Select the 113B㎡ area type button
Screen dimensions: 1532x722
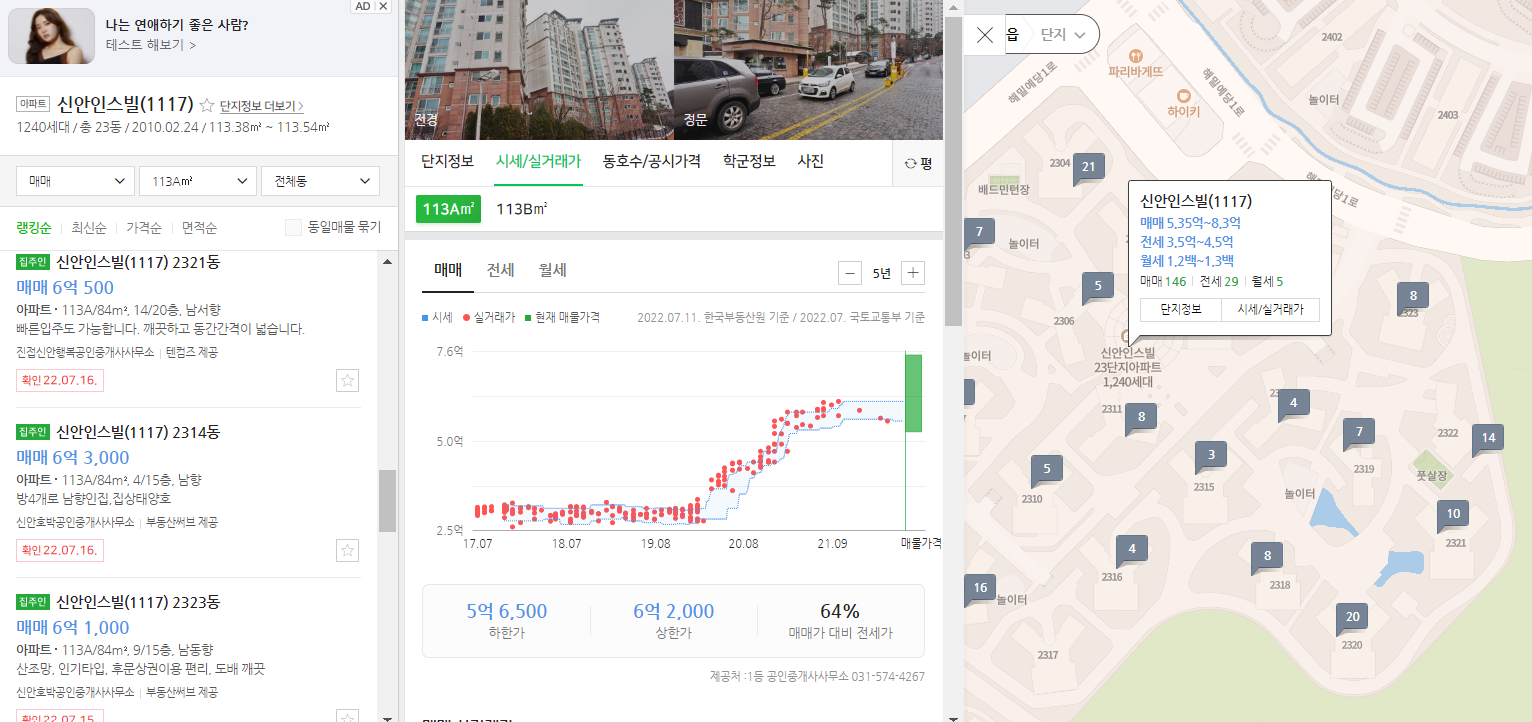click(521, 209)
